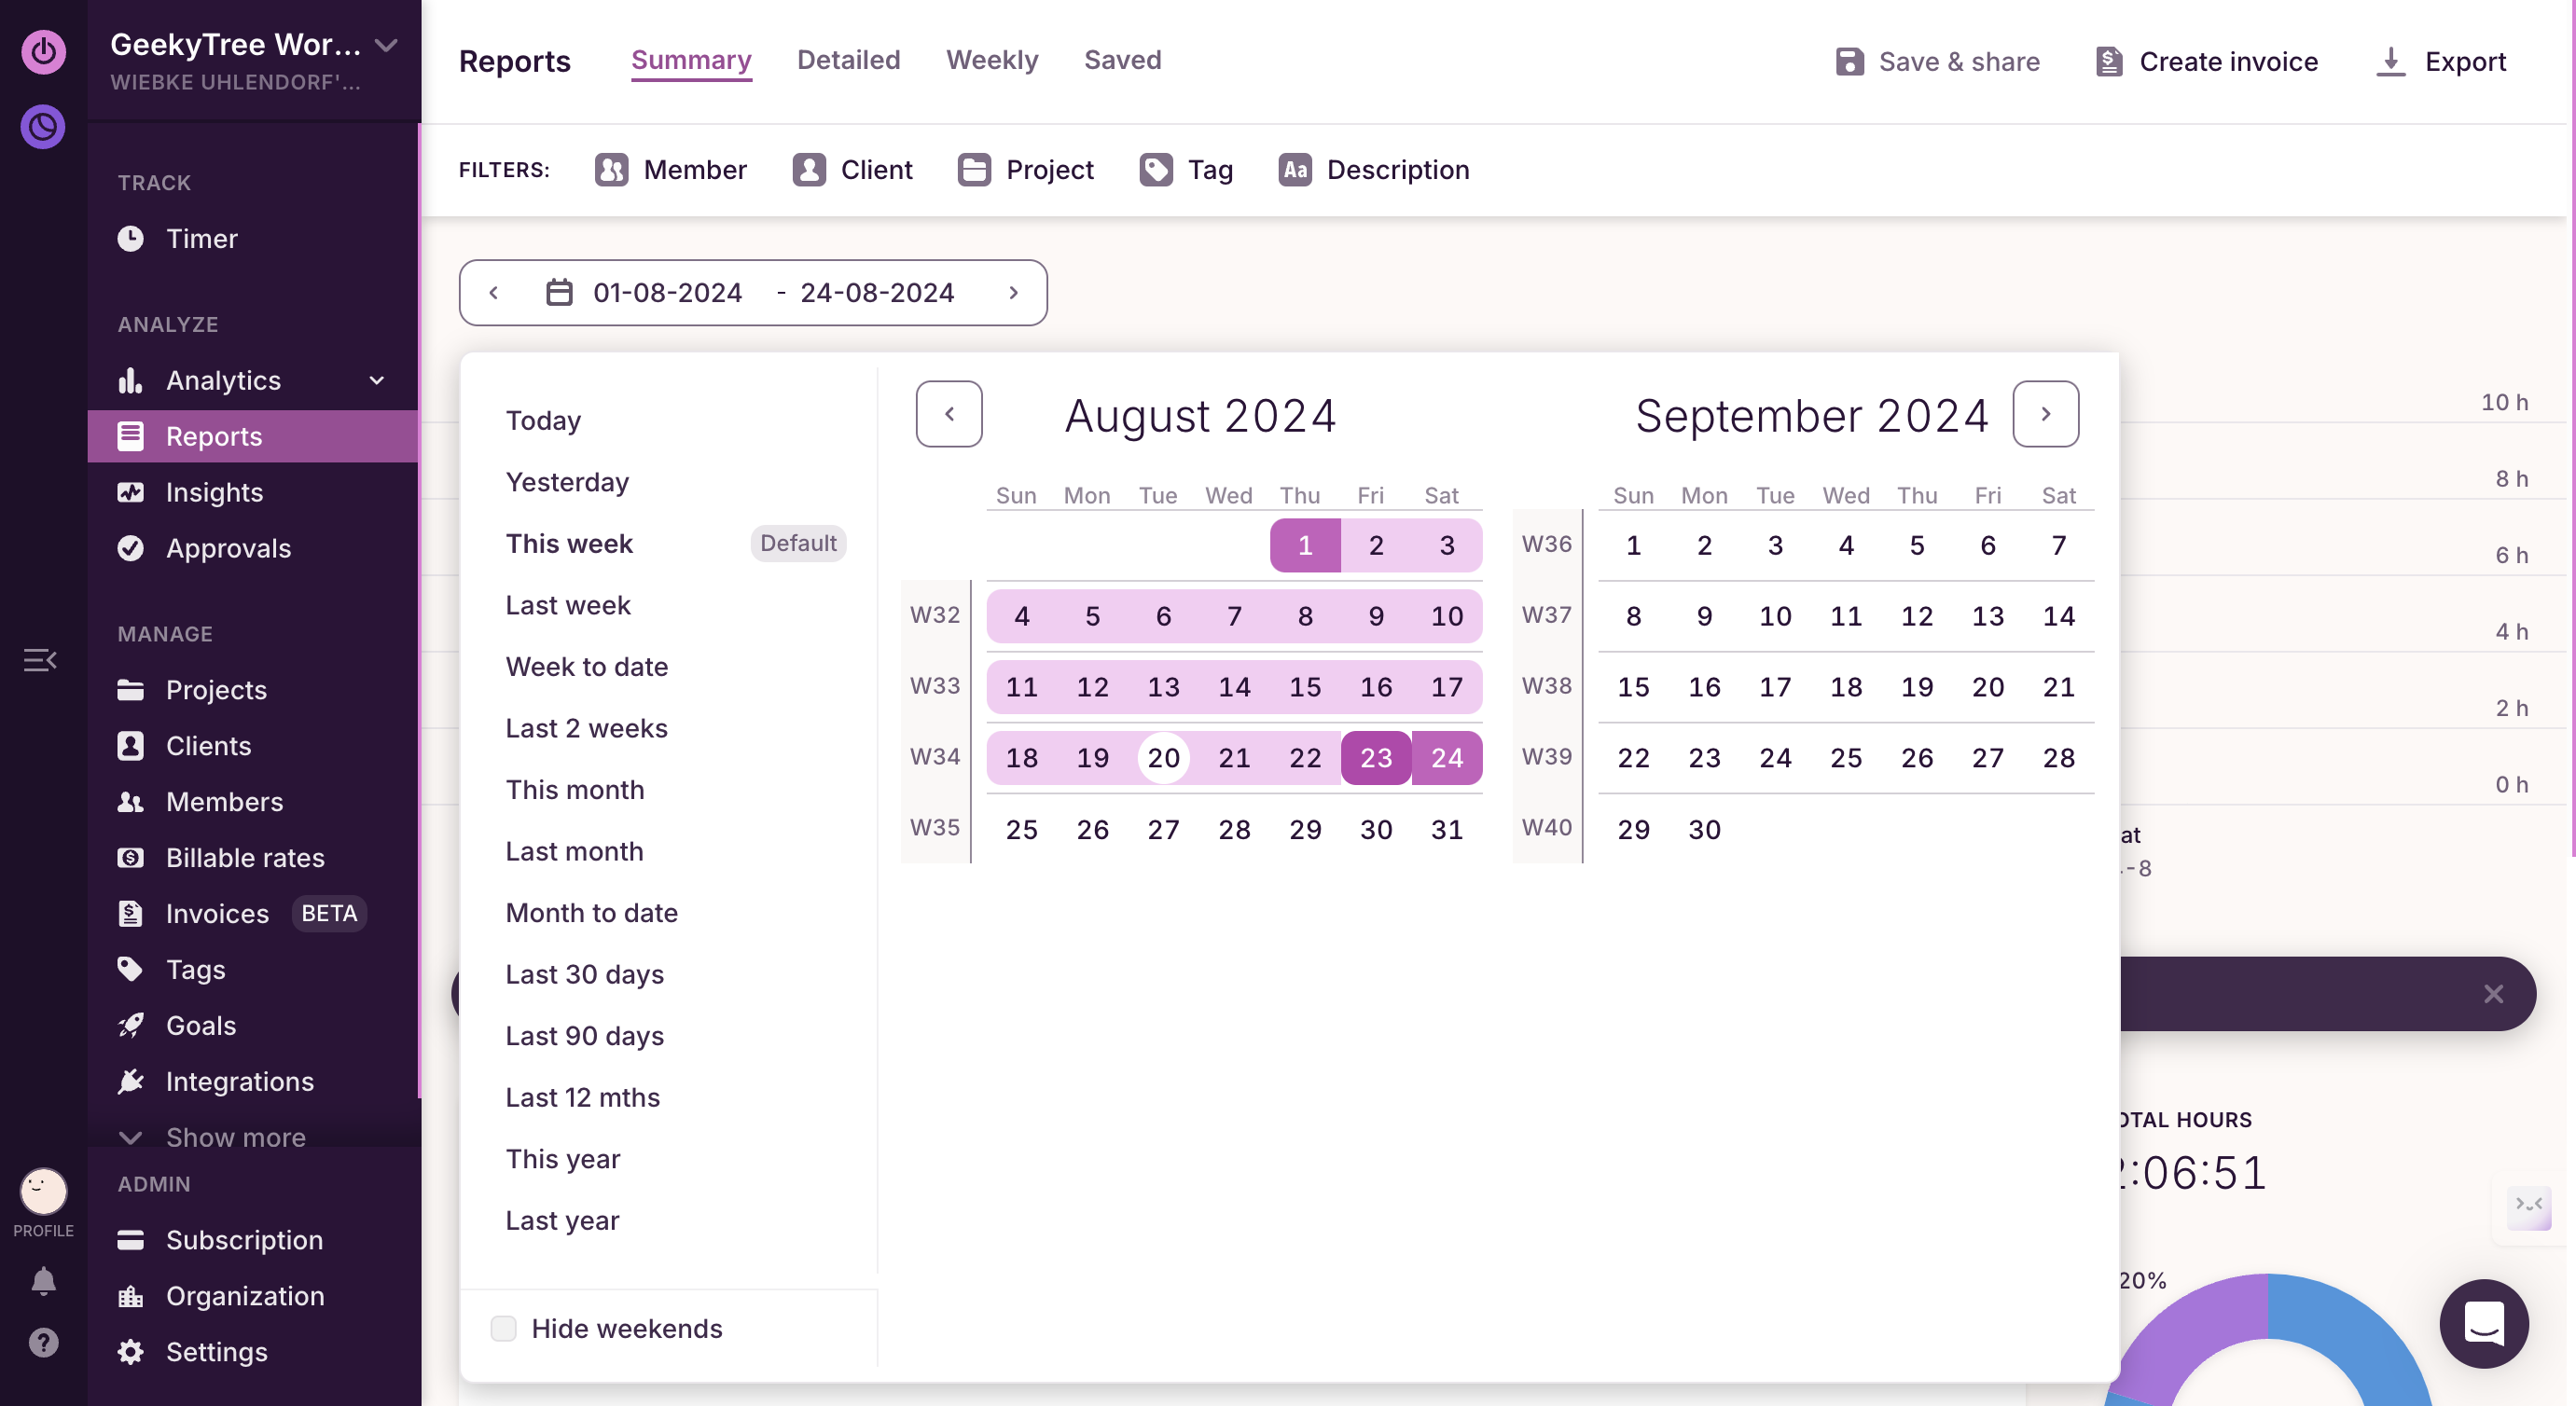Go to next date range arrow
Viewport: 2576px width, 1406px height.
(1013, 292)
